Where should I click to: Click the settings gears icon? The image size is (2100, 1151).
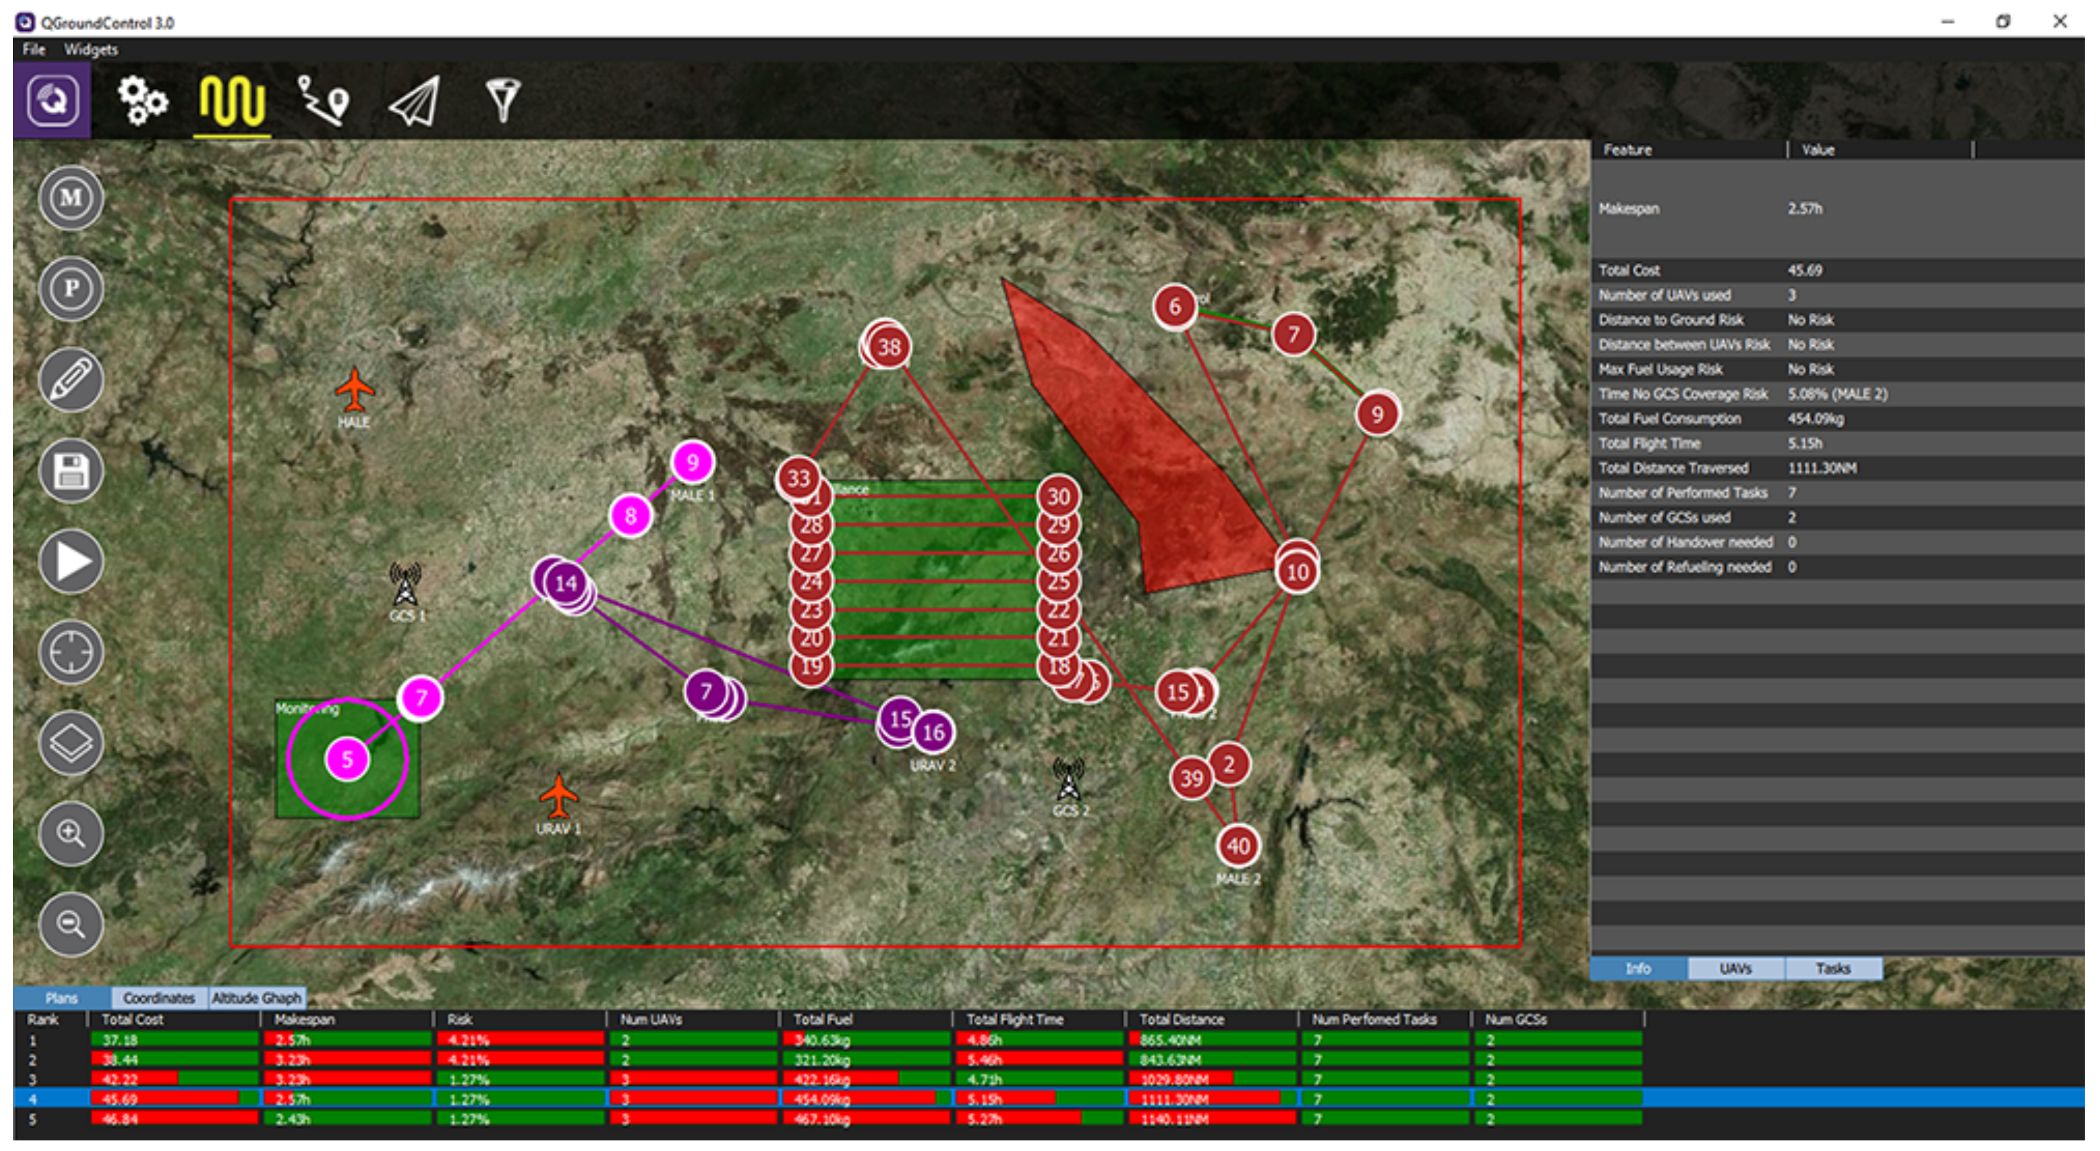(142, 100)
